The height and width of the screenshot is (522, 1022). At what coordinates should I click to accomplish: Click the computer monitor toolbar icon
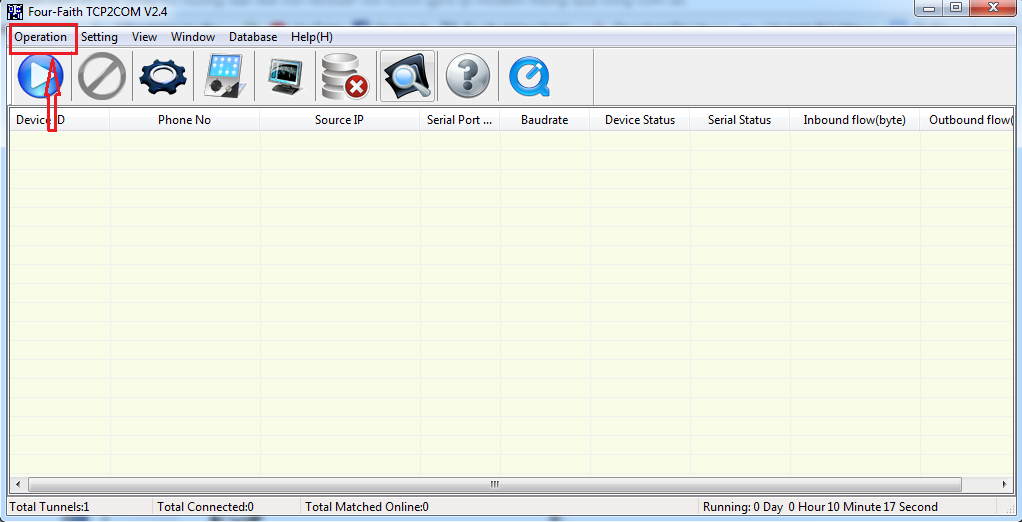click(285, 77)
